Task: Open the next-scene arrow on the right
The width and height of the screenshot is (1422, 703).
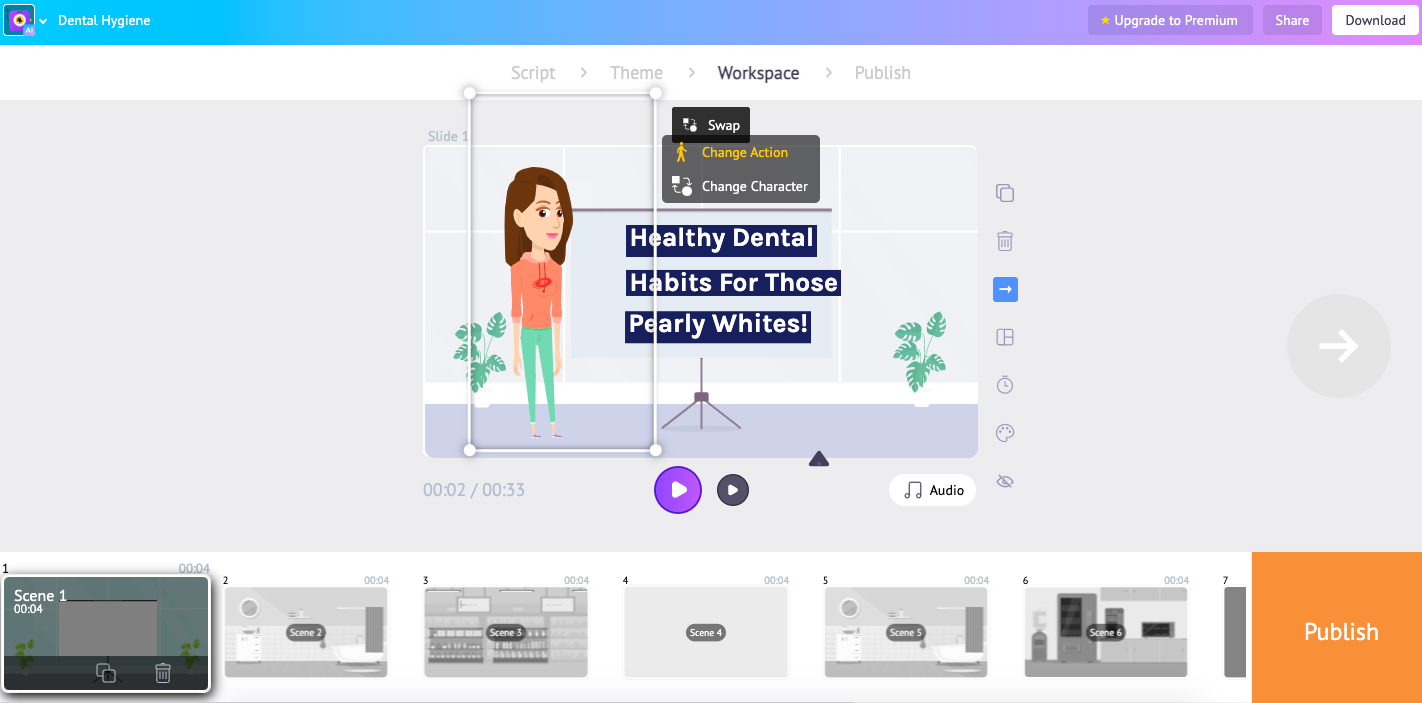Action: click(x=1338, y=345)
